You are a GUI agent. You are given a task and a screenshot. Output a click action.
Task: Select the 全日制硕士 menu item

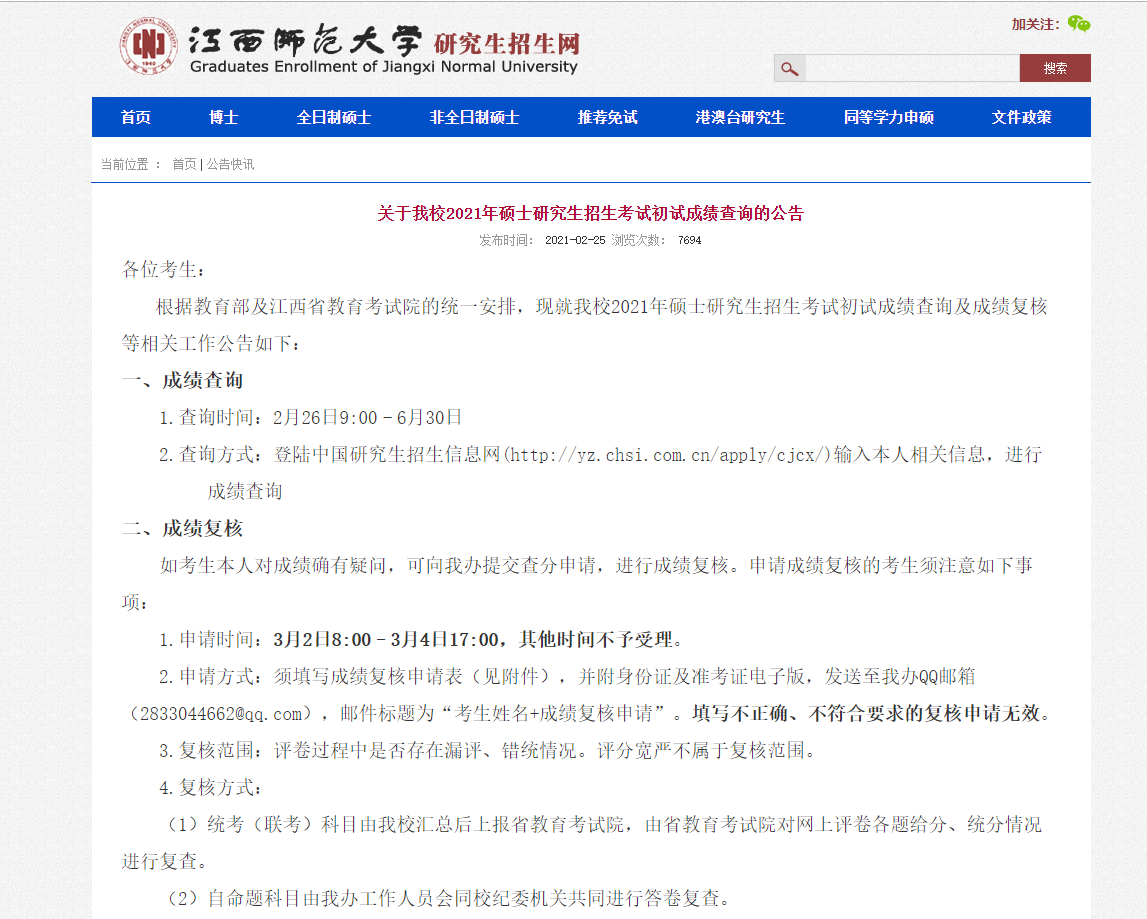[x=334, y=117]
